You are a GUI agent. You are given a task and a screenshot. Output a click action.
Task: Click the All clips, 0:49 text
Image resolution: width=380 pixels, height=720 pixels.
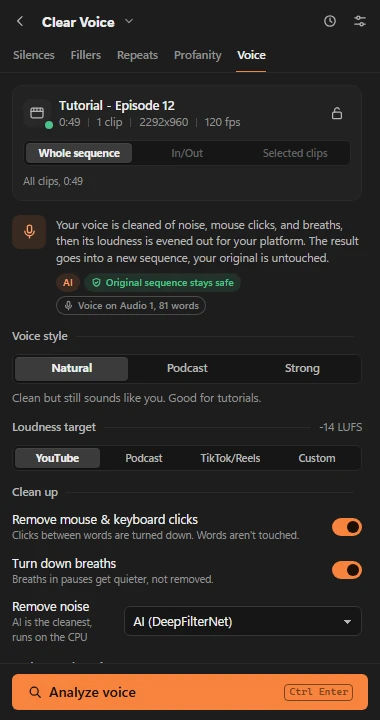(x=53, y=181)
